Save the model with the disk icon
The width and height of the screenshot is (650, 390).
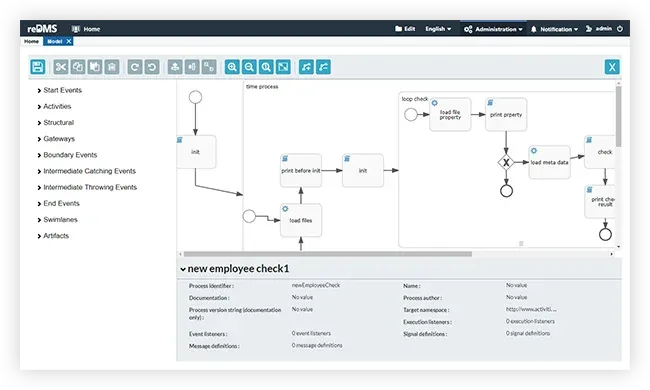(38, 67)
